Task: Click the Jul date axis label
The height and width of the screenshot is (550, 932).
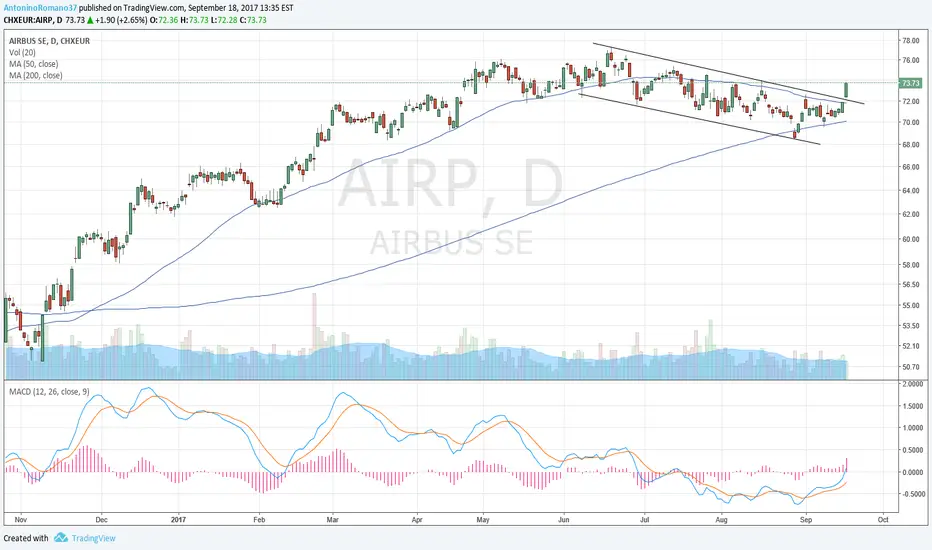Action: point(644,520)
